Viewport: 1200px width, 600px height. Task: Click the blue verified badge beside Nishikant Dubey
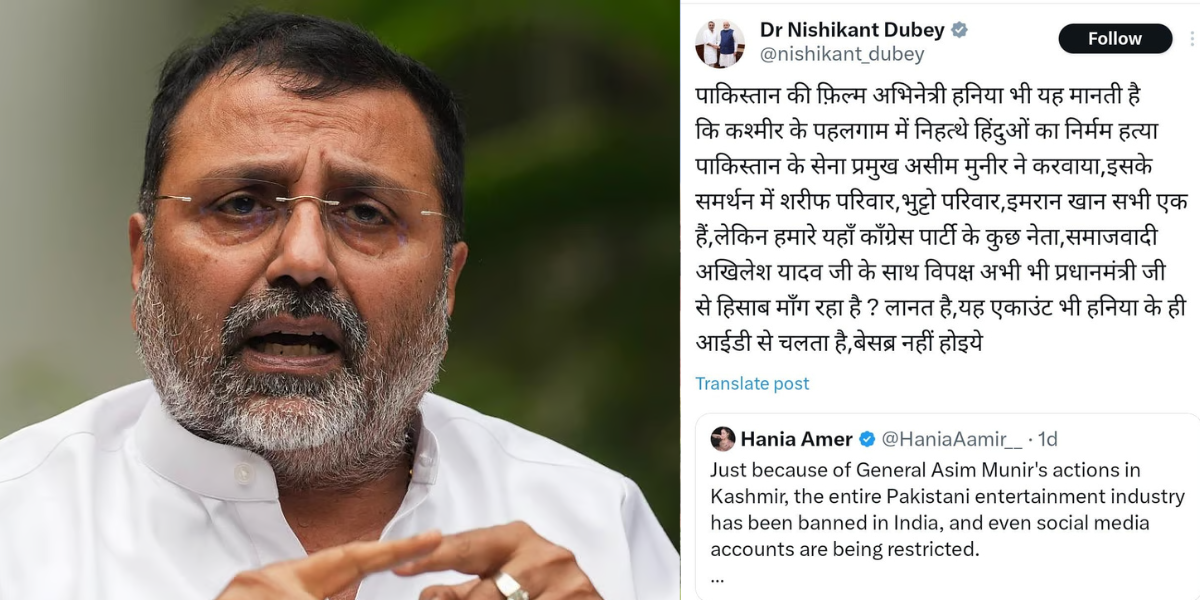[x=959, y=30]
